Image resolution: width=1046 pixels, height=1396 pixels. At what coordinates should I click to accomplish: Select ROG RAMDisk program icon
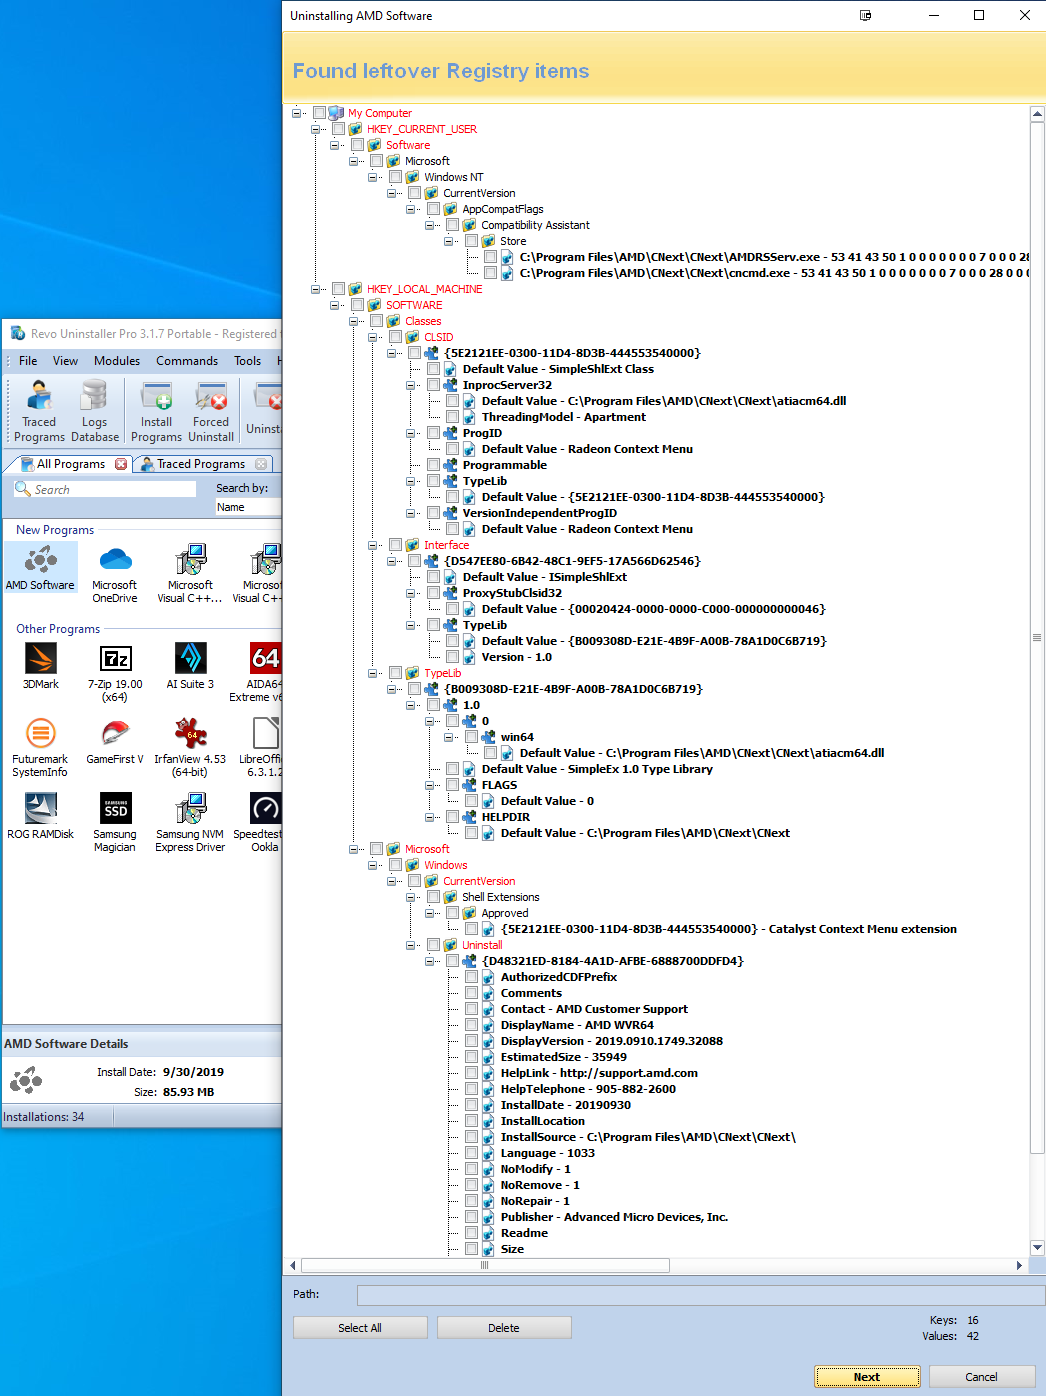point(41,816)
